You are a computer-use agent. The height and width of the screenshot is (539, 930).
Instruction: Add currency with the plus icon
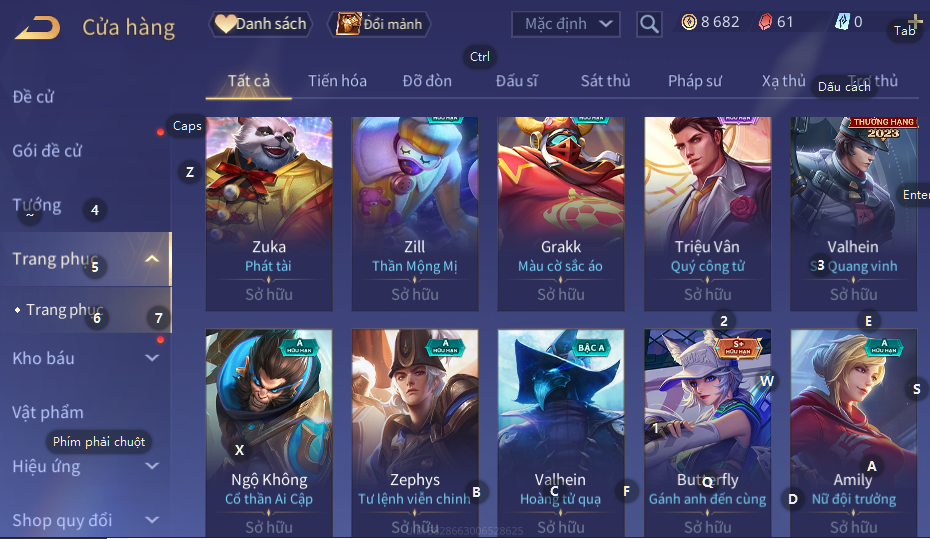tap(916, 23)
